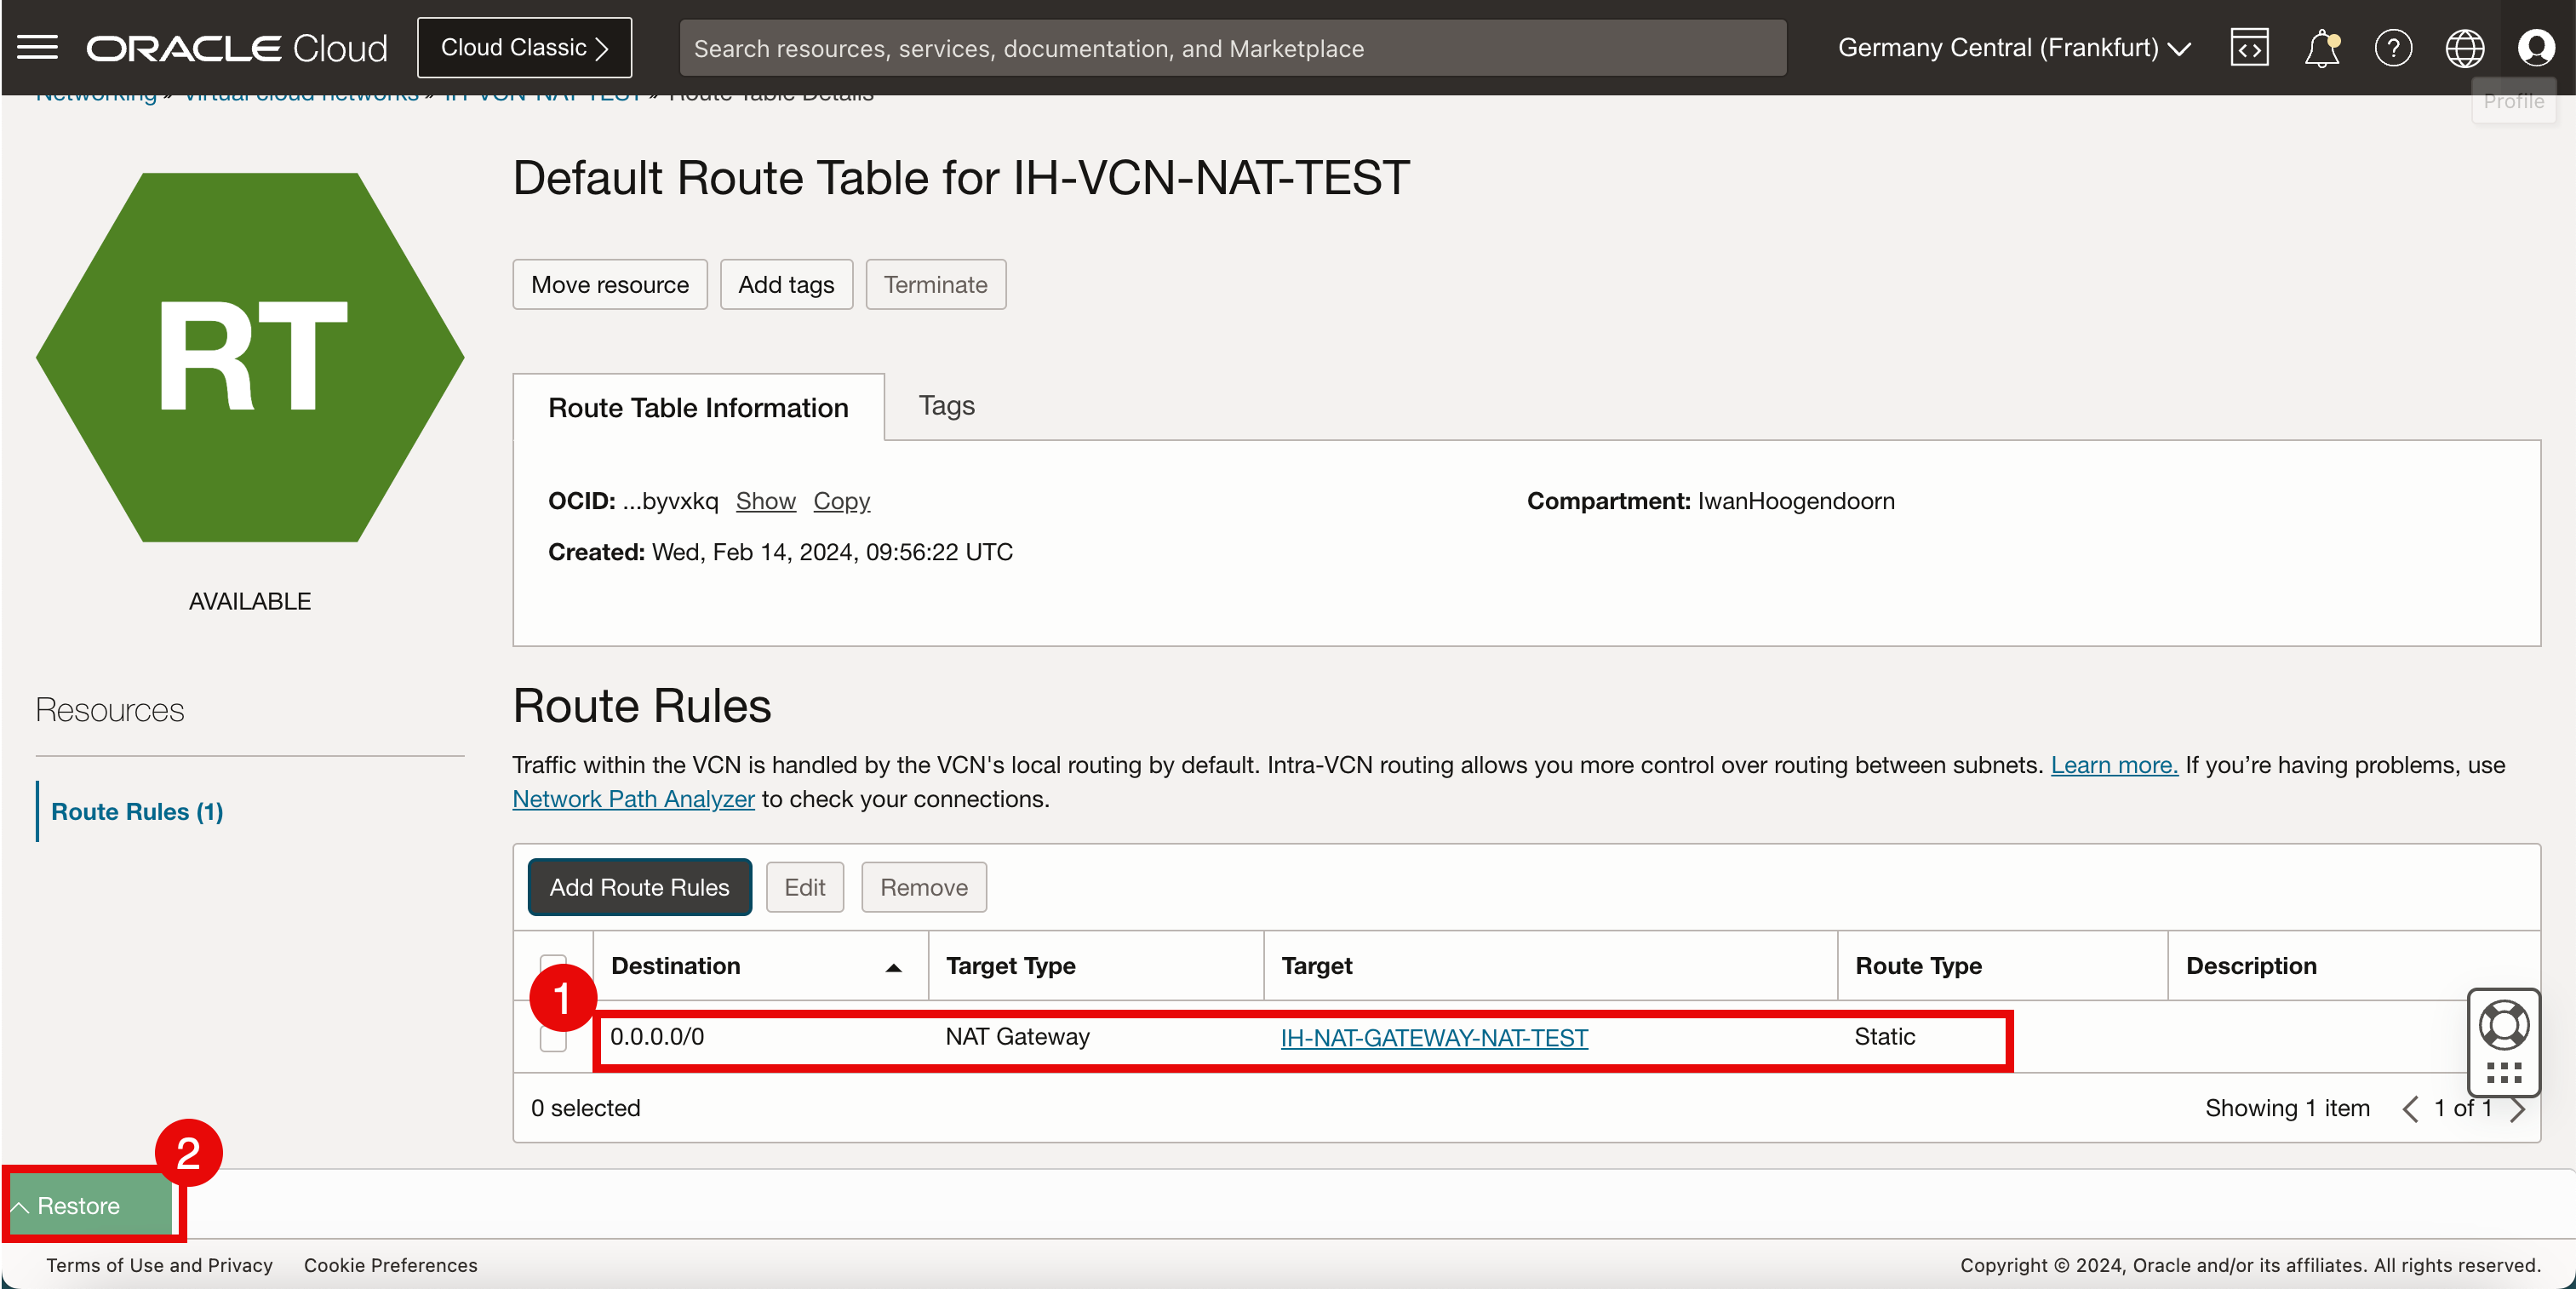
Task: Switch to Cloud Classic view
Action: pyautogui.click(x=524, y=47)
